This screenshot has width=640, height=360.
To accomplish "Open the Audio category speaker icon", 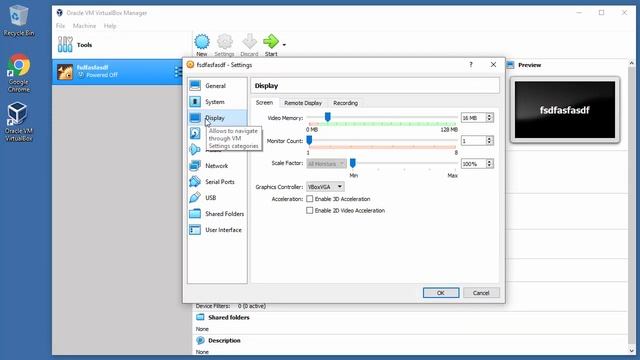I will pos(195,149).
